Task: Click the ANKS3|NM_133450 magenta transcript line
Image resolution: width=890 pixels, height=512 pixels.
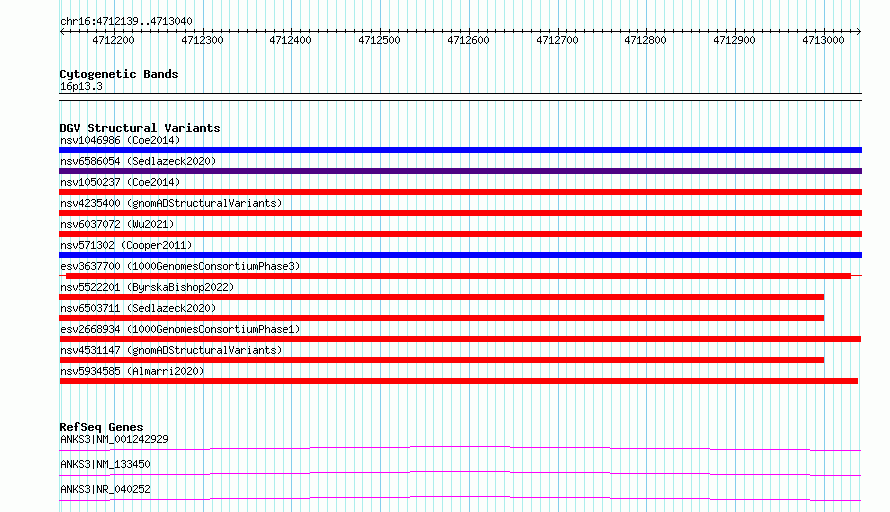Action: (x=460, y=473)
